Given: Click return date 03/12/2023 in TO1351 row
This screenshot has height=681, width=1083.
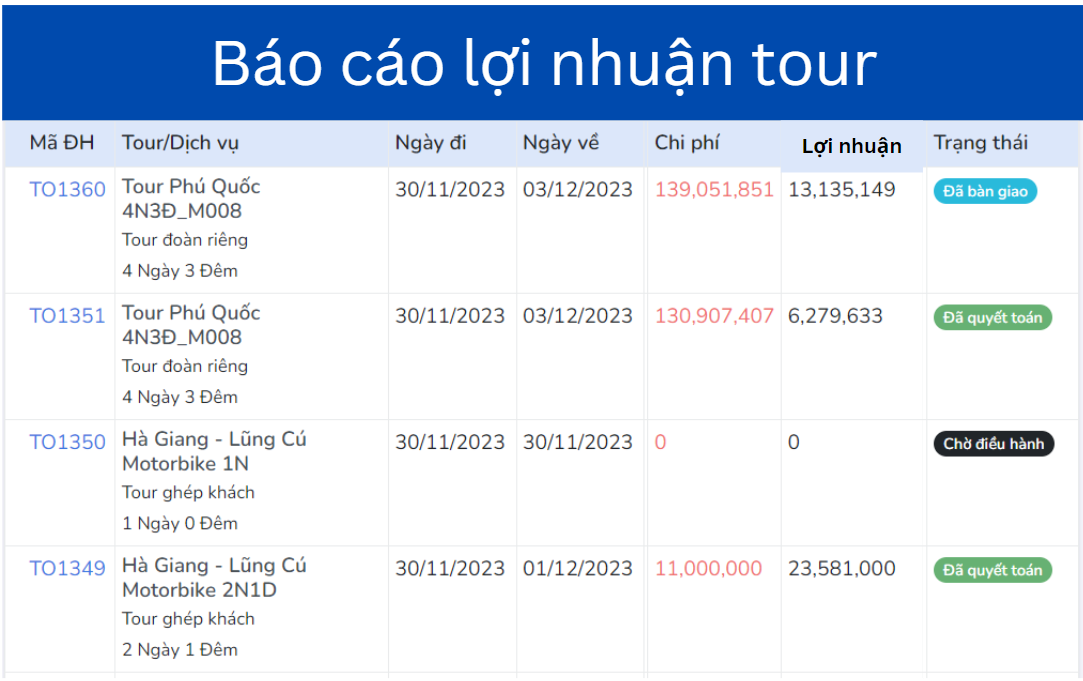Looking at the screenshot, I should coord(577,316).
